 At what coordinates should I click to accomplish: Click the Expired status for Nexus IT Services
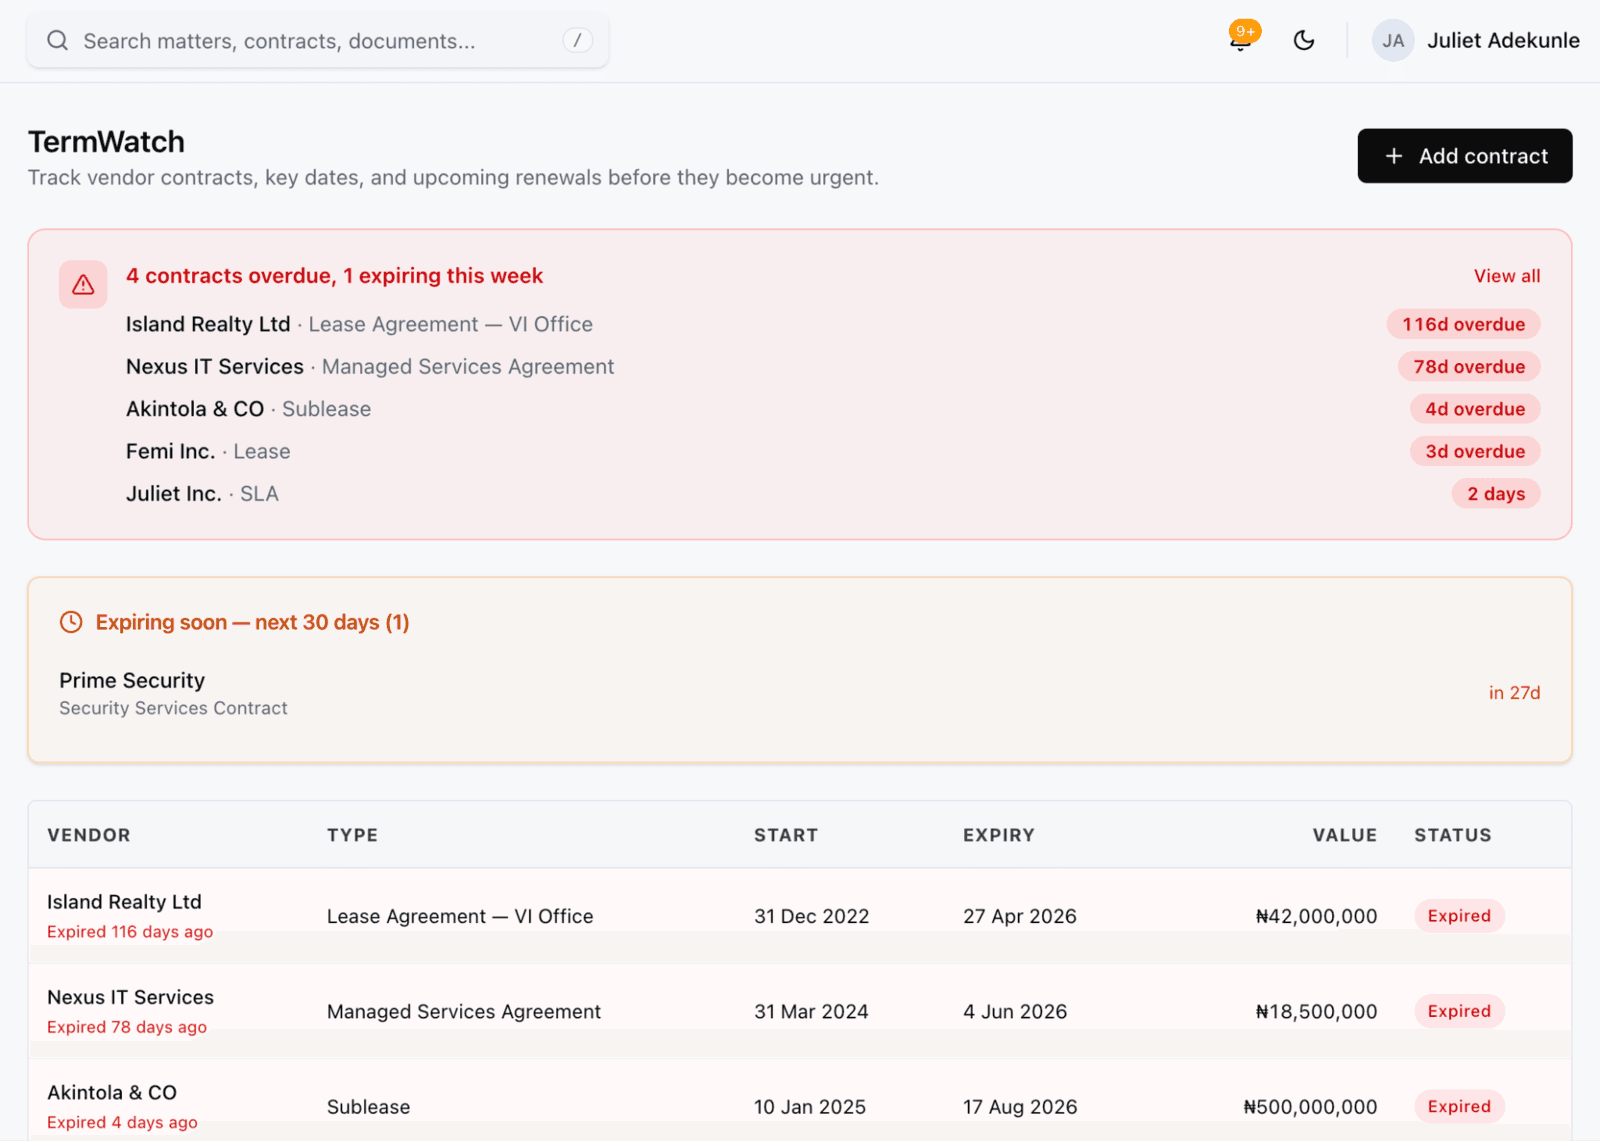click(x=1459, y=1011)
